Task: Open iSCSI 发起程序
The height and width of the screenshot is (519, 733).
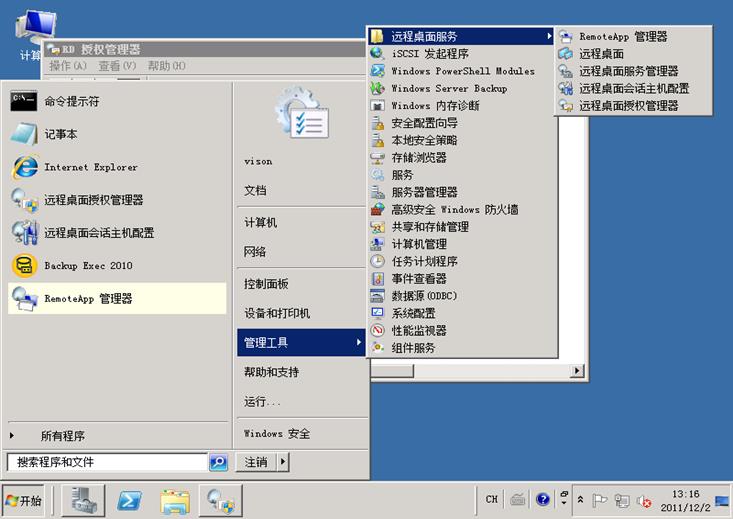Action: tap(462, 53)
